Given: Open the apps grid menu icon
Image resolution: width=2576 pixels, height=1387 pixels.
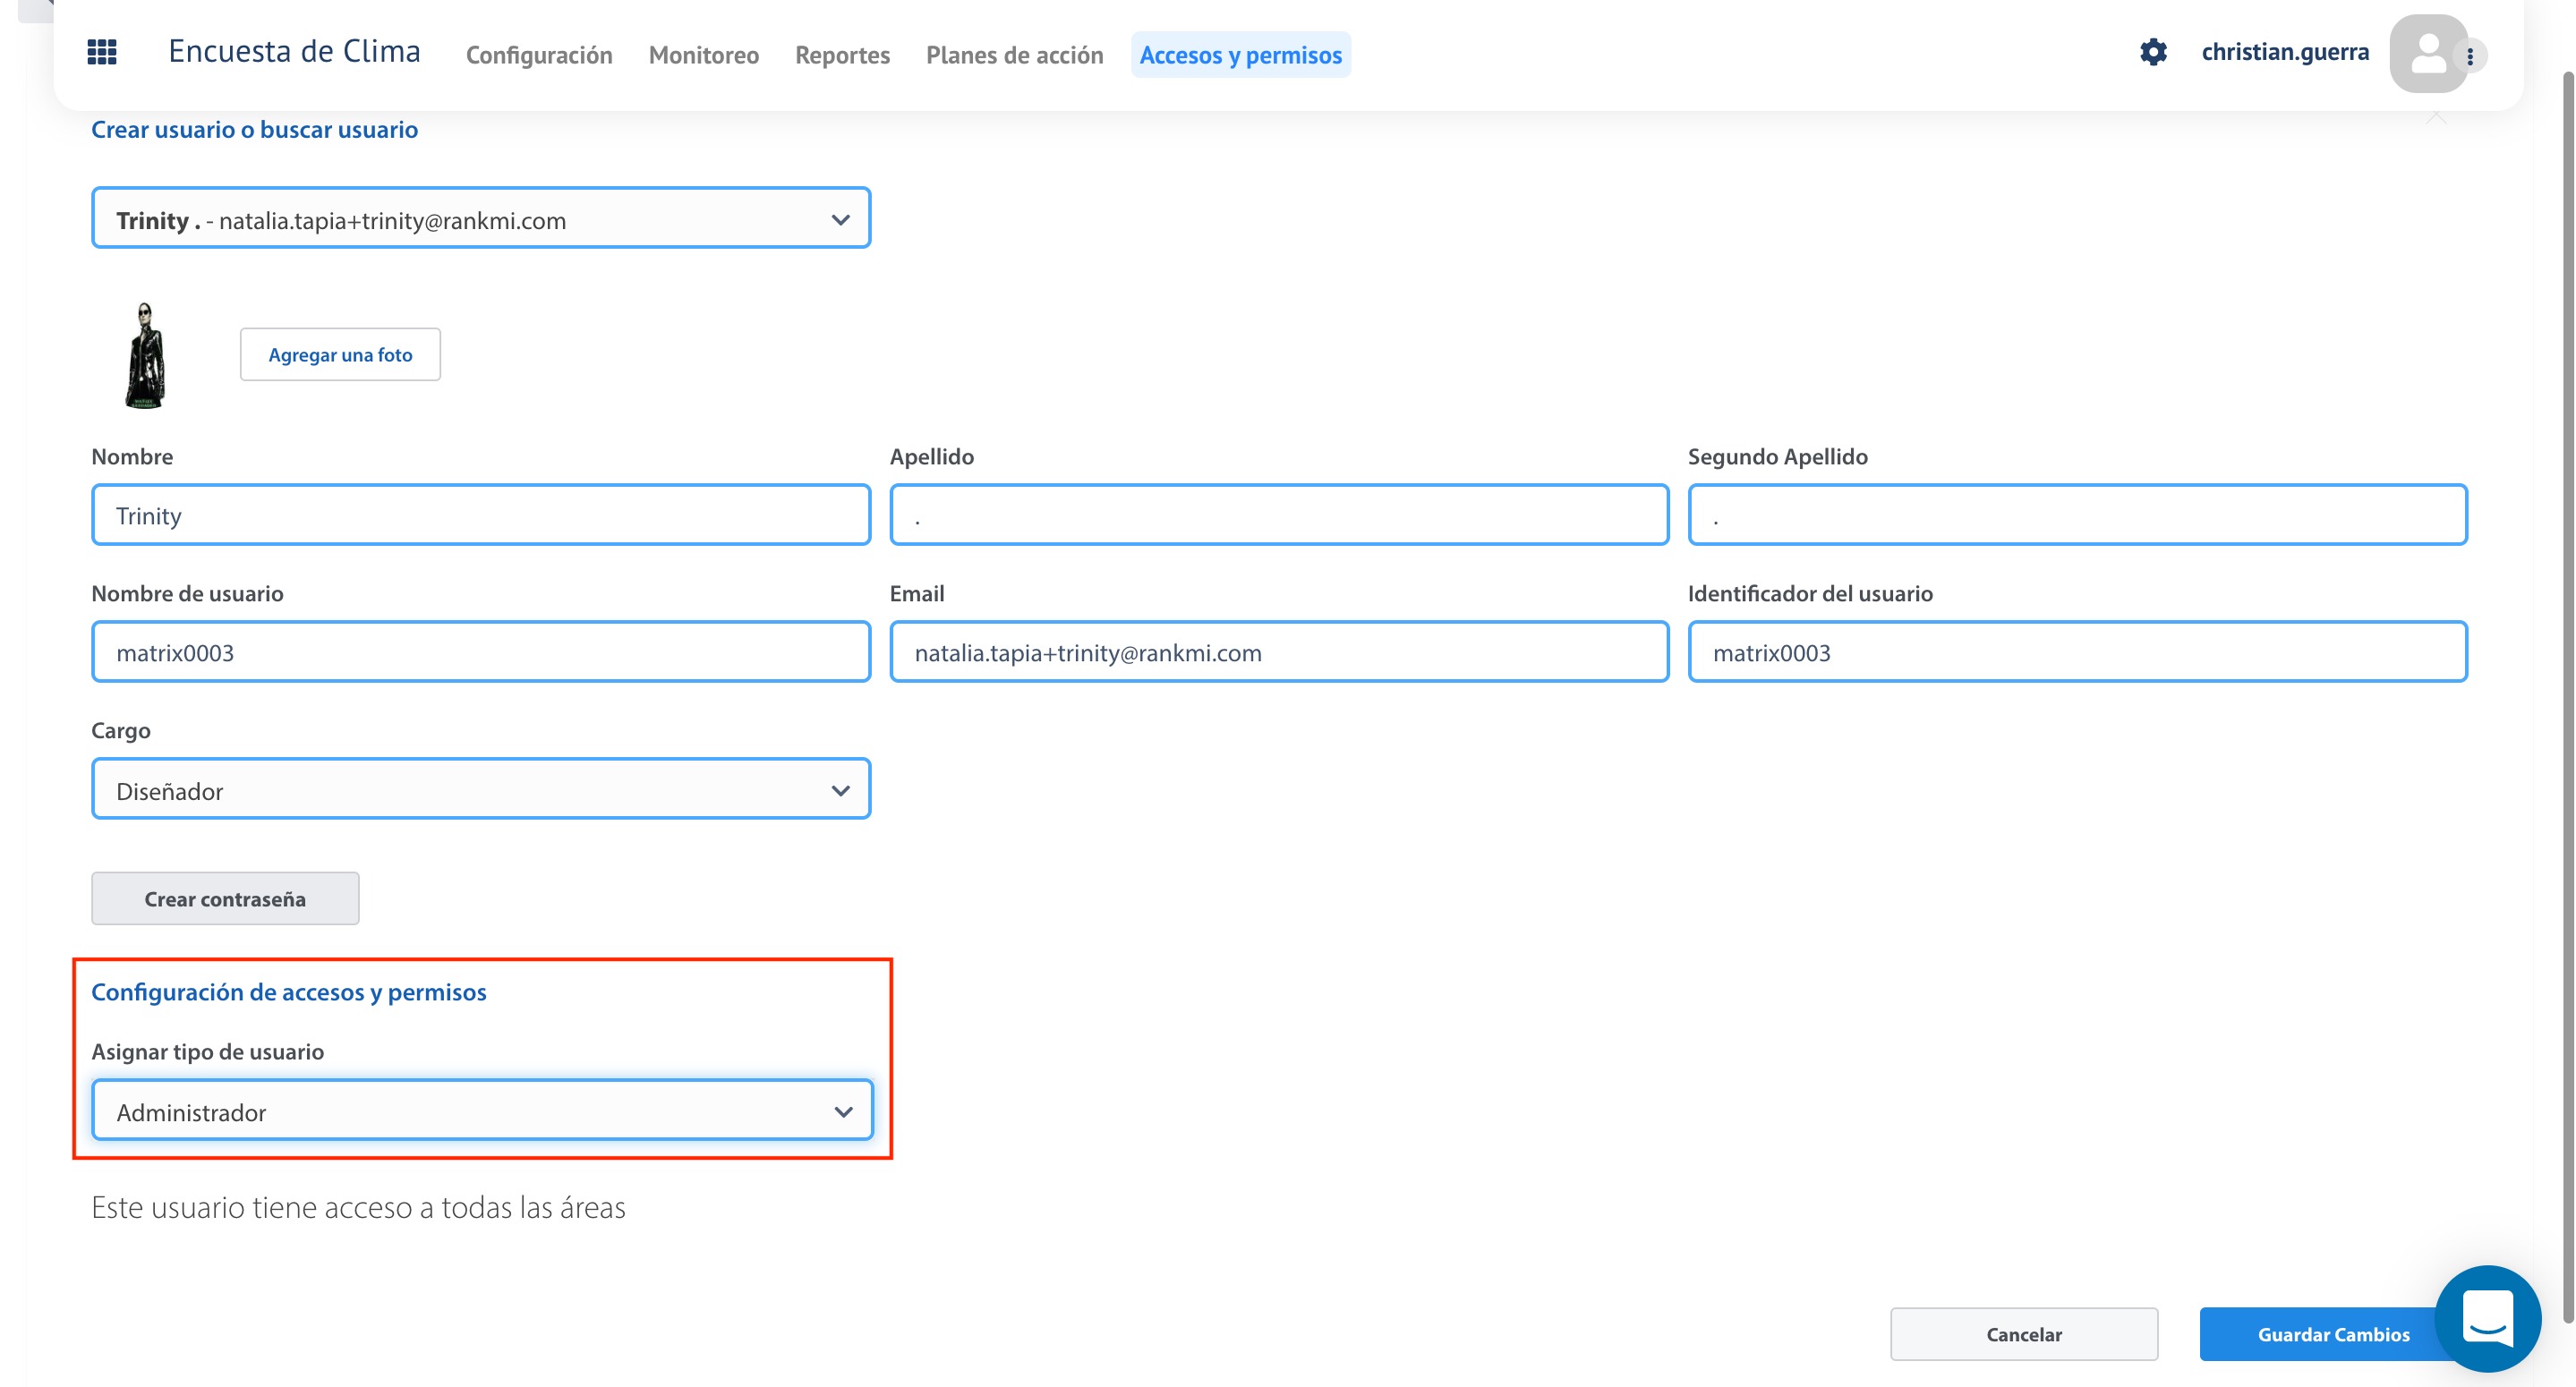Looking at the screenshot, I should click(102, 52).
